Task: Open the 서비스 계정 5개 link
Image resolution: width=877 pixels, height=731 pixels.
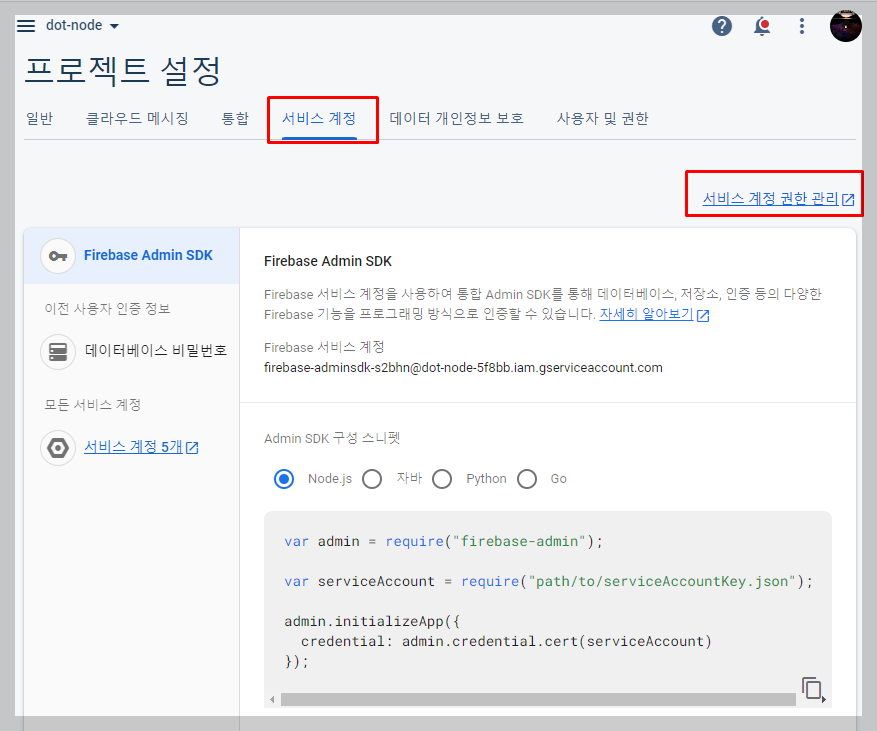Action: (x=142, y=447)
